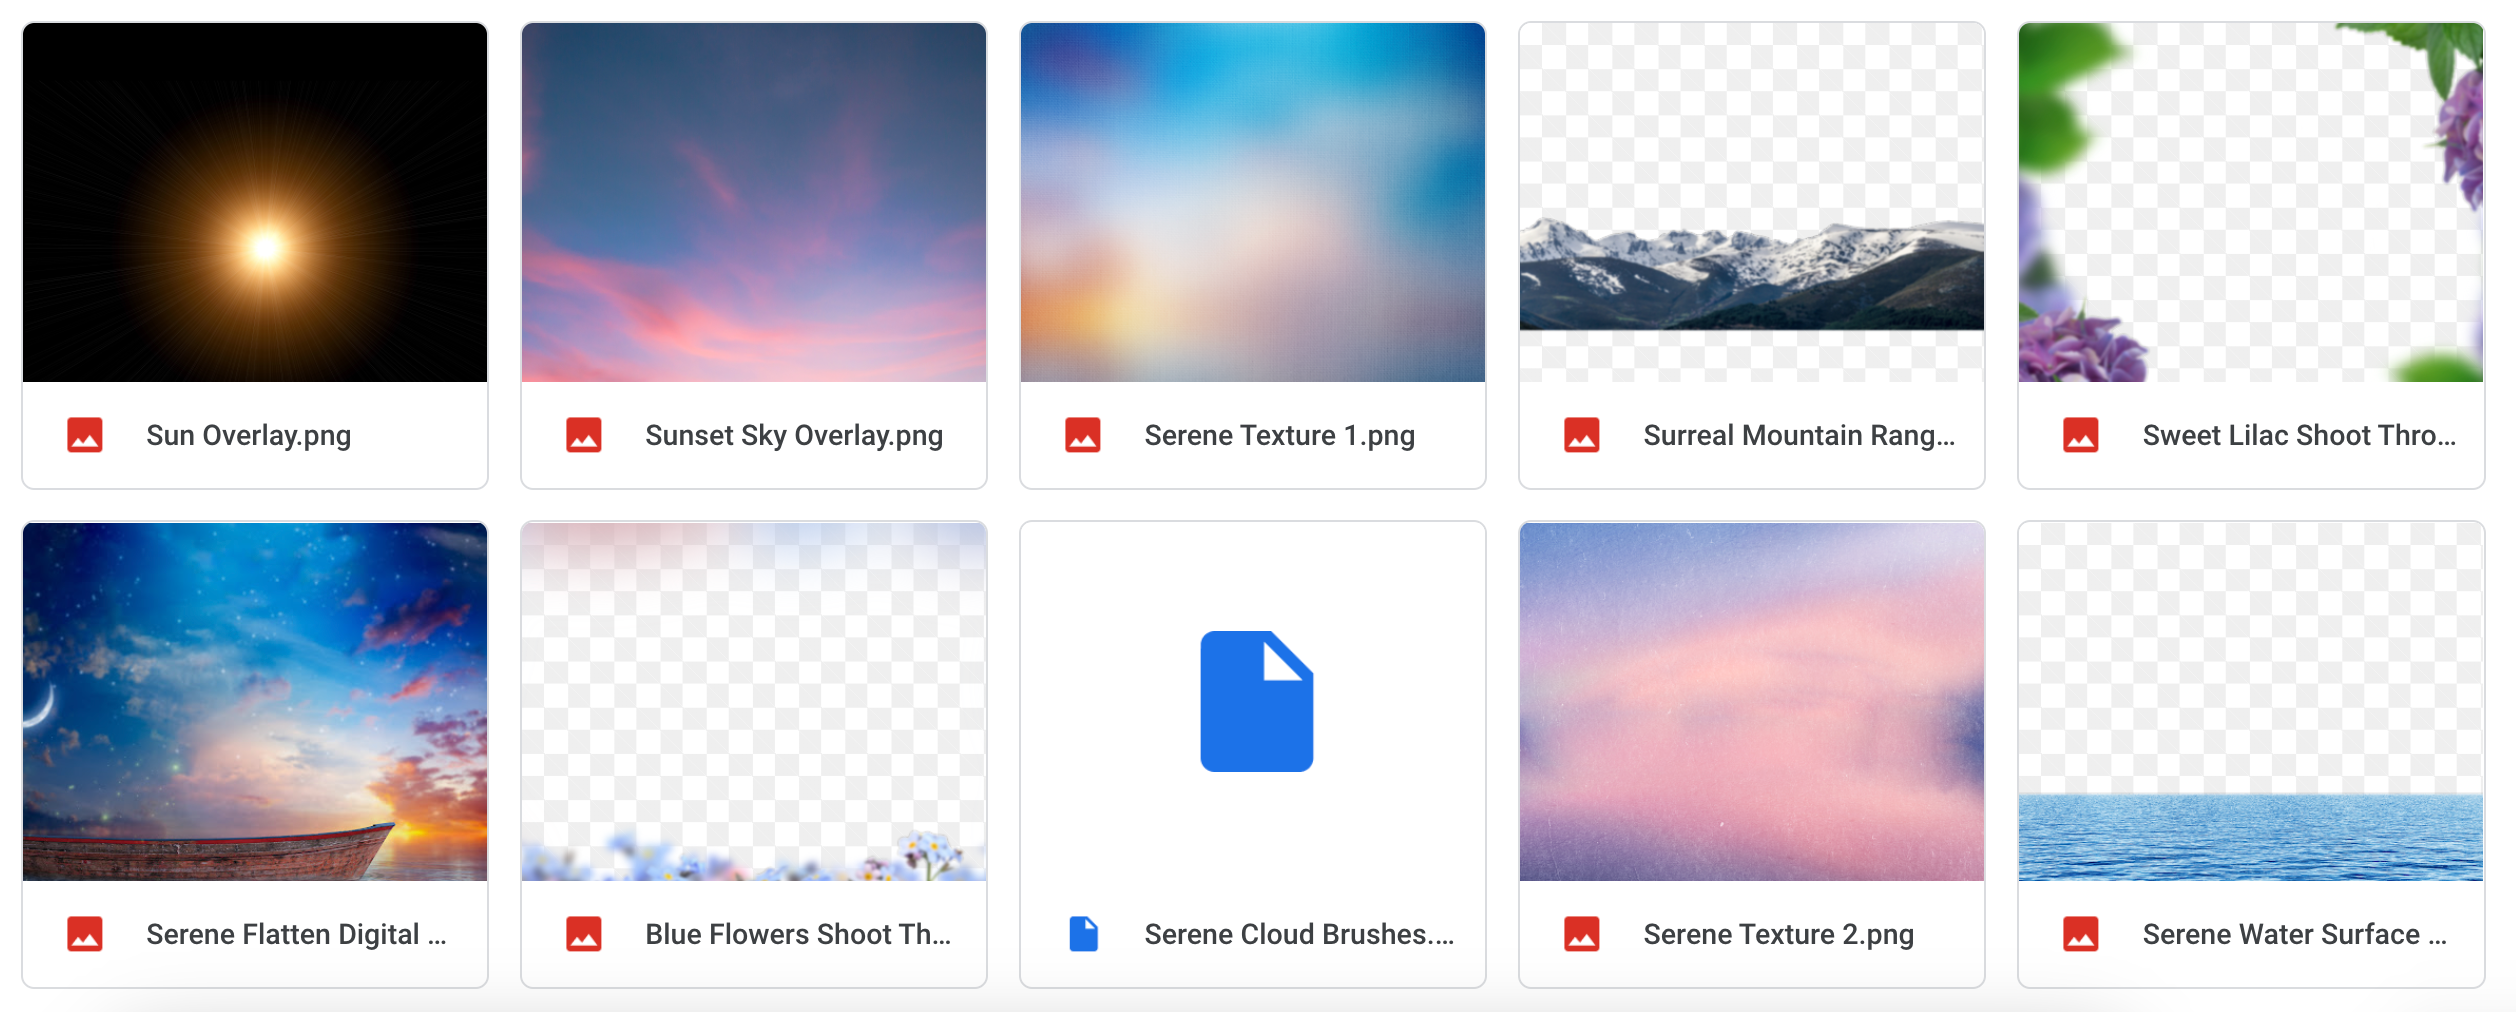The image size is (2516, 1012).
Task: Select the large blue document preview icon
Action: (1256, 702)
